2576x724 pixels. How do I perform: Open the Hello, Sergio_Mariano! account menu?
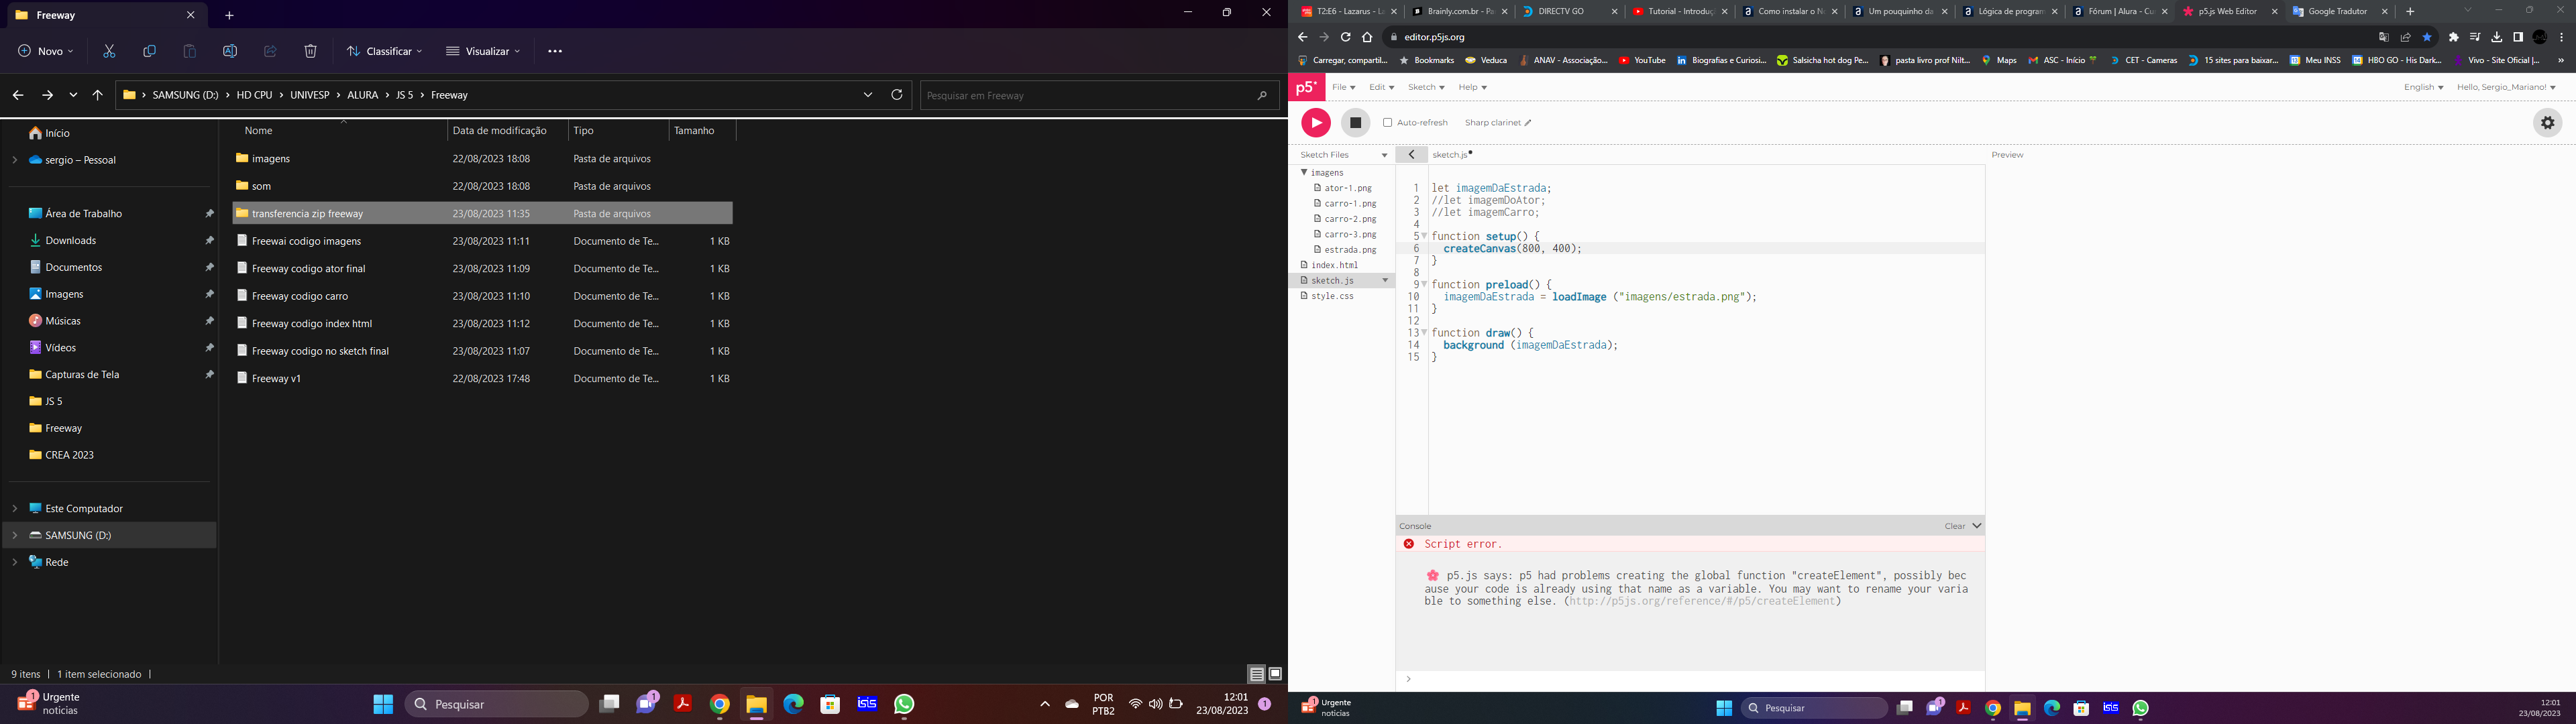pos(2506,87)
